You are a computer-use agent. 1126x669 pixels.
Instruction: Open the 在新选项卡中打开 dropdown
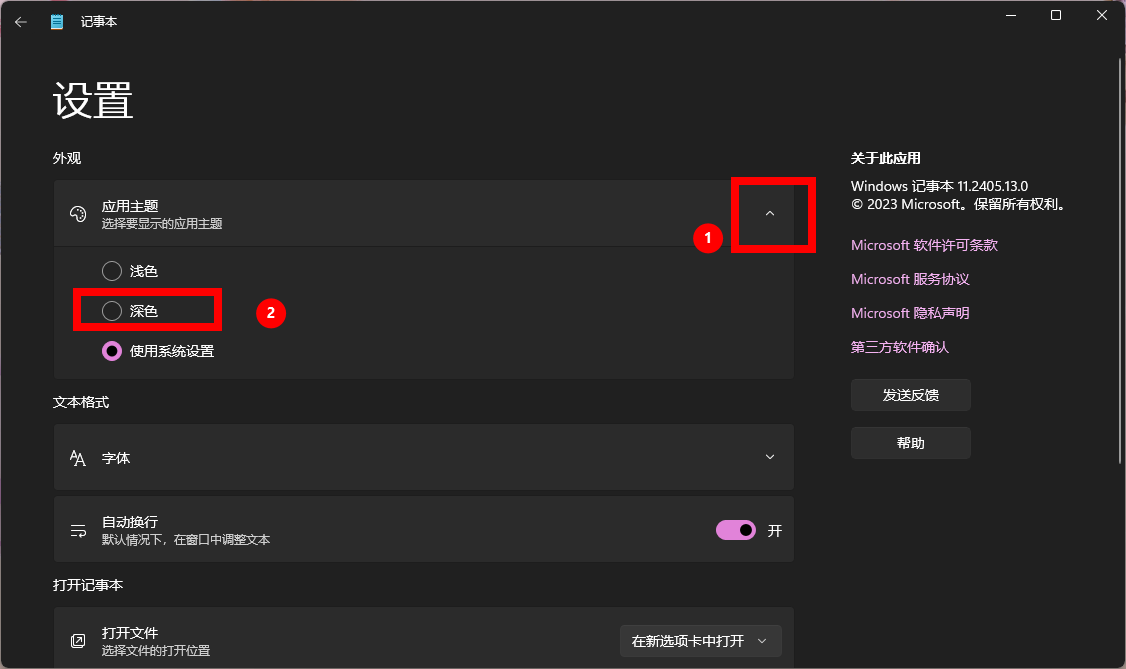point(700,641)
